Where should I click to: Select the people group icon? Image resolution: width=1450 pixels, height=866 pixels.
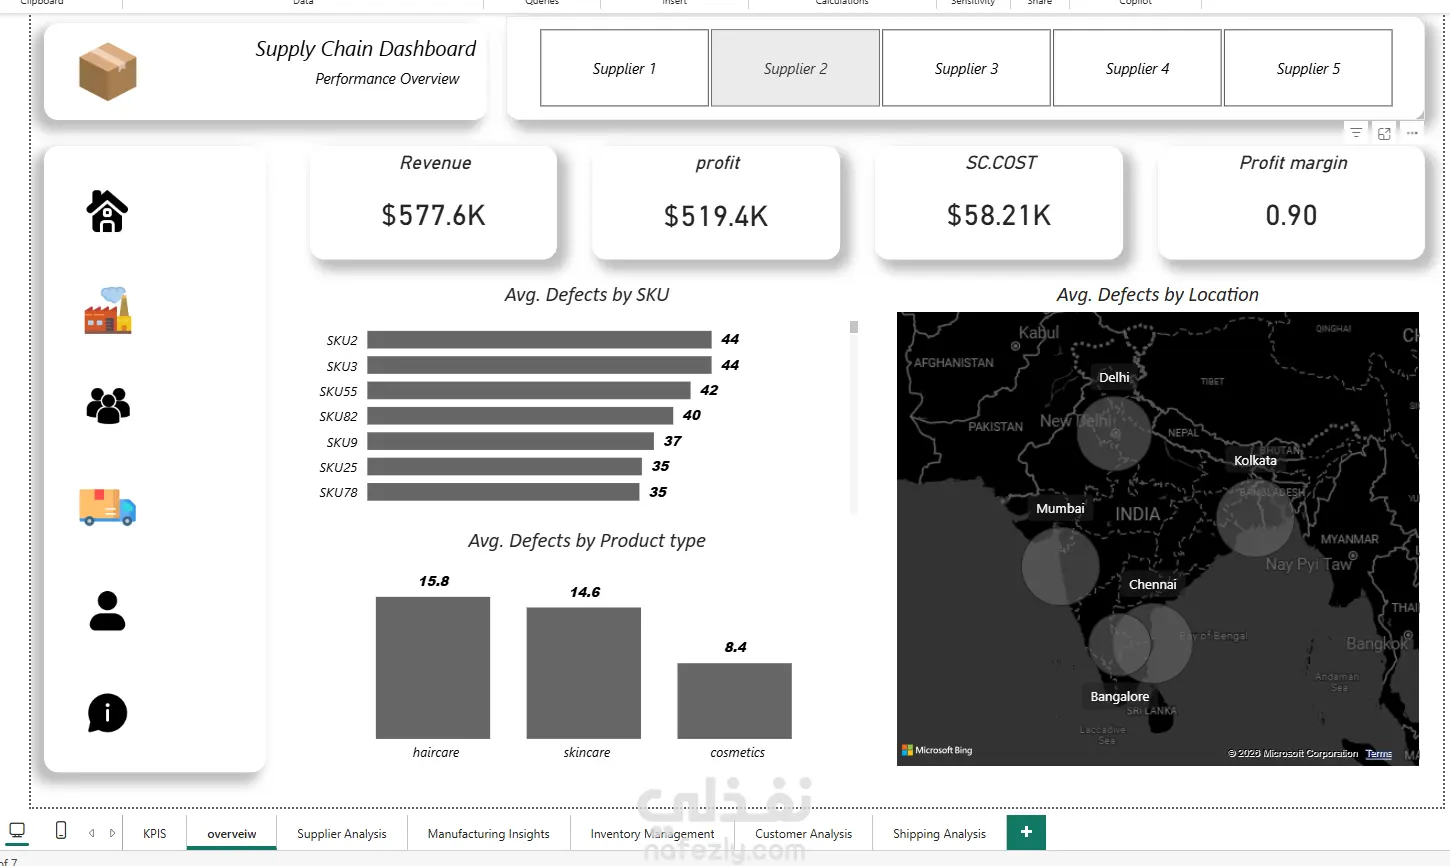(108, 406)
